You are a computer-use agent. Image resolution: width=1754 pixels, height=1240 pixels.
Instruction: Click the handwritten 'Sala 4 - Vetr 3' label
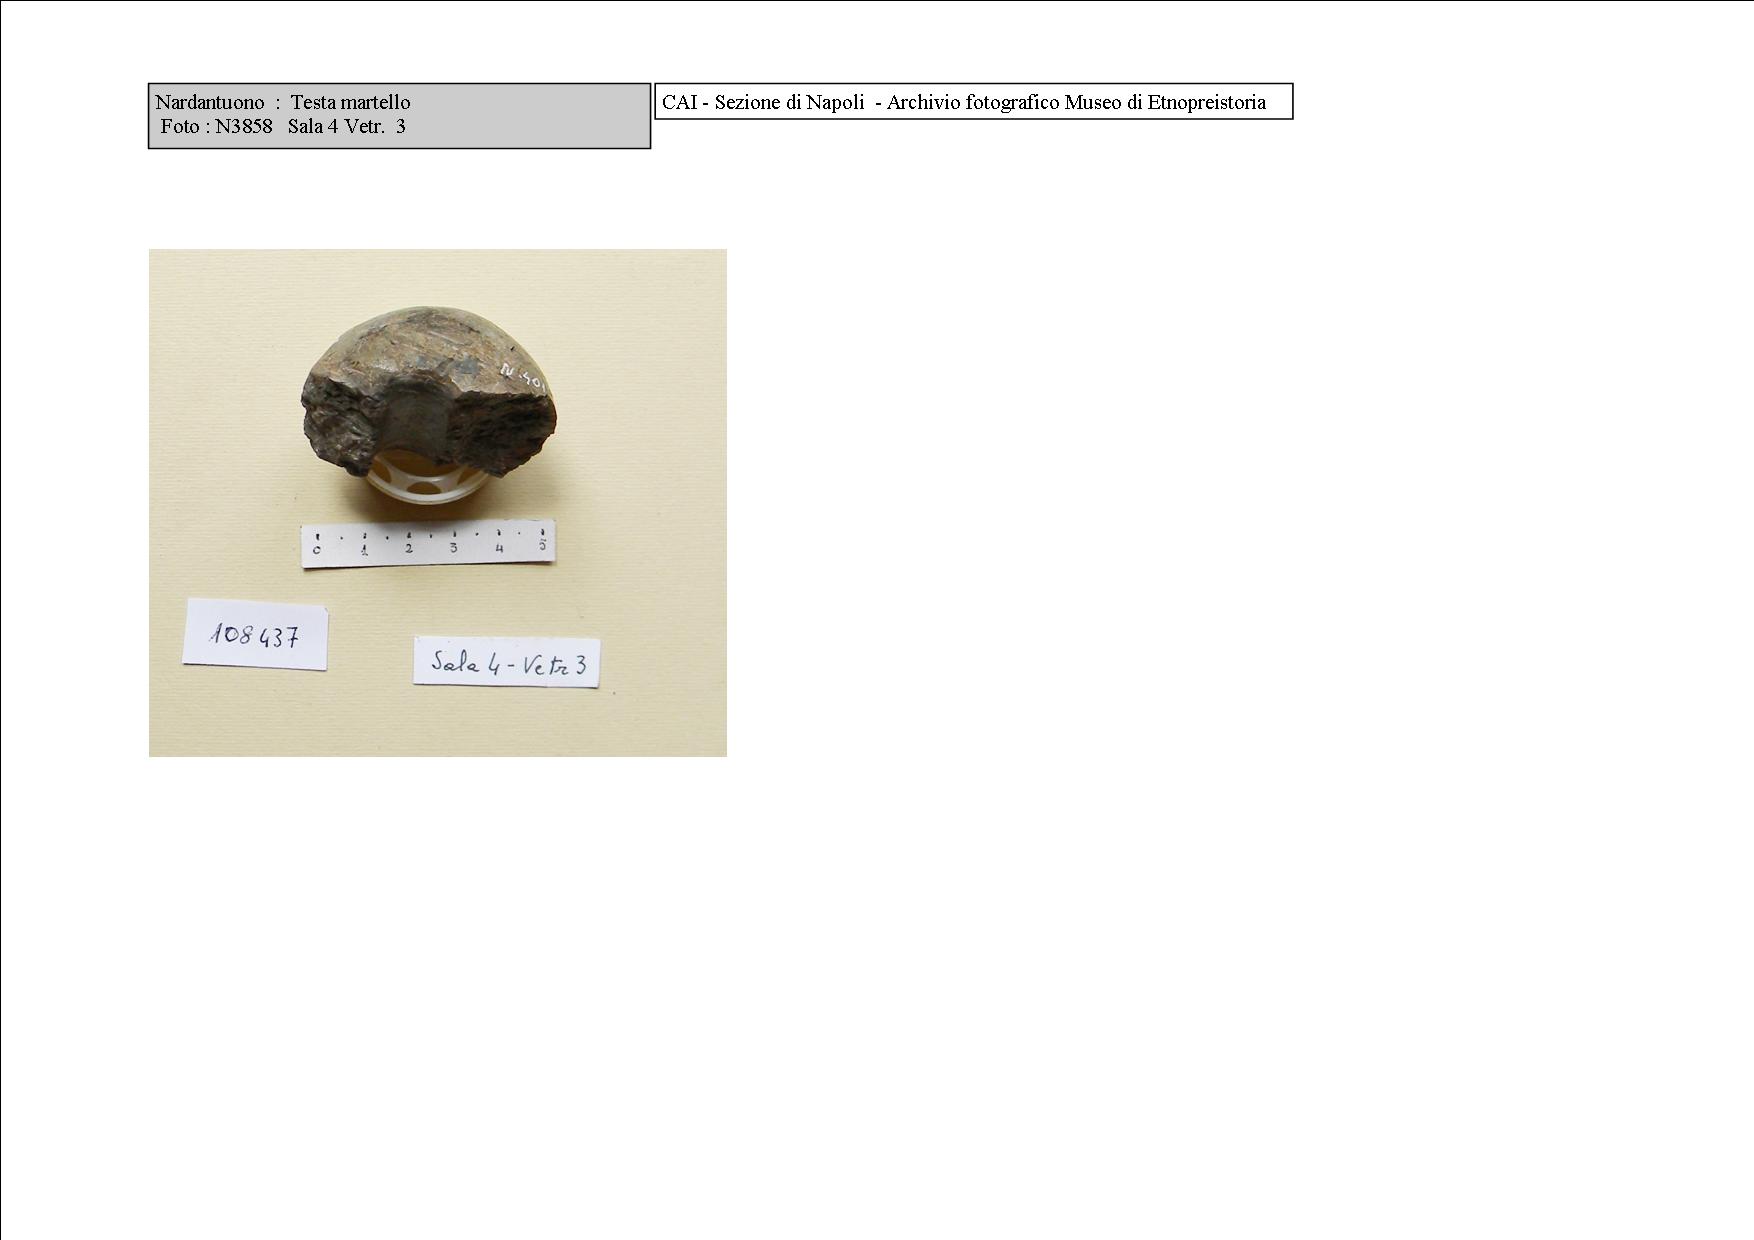(x=507, y=663)
